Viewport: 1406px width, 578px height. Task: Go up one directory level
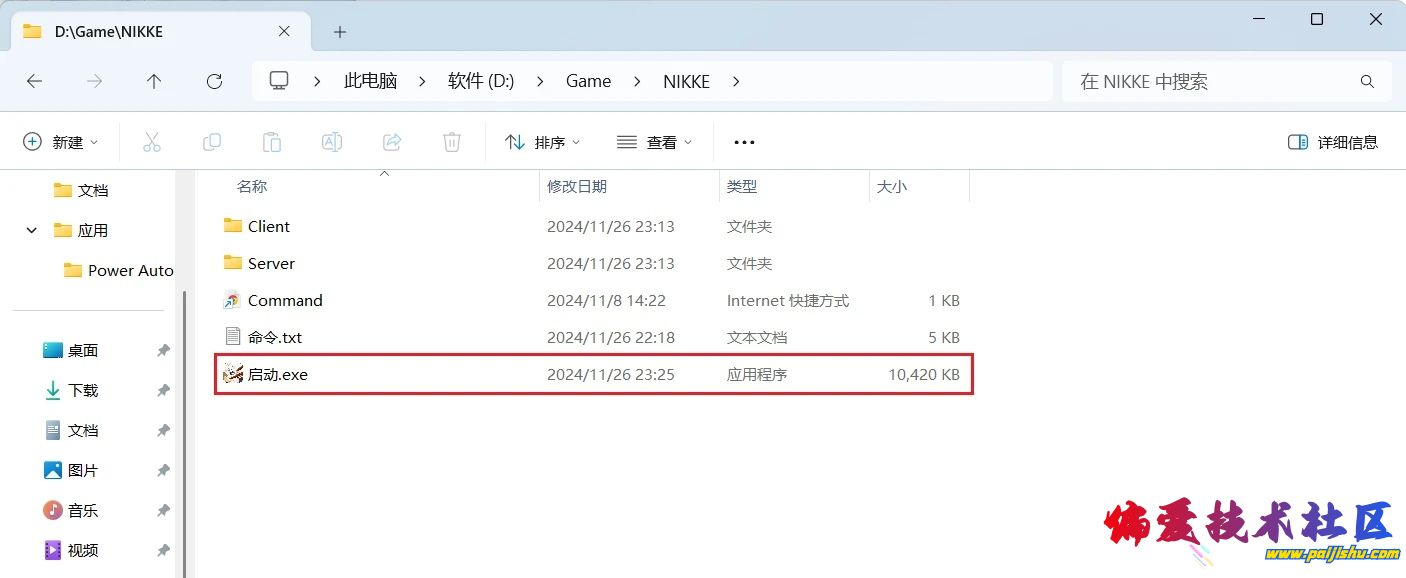click(x=154, y=82)
